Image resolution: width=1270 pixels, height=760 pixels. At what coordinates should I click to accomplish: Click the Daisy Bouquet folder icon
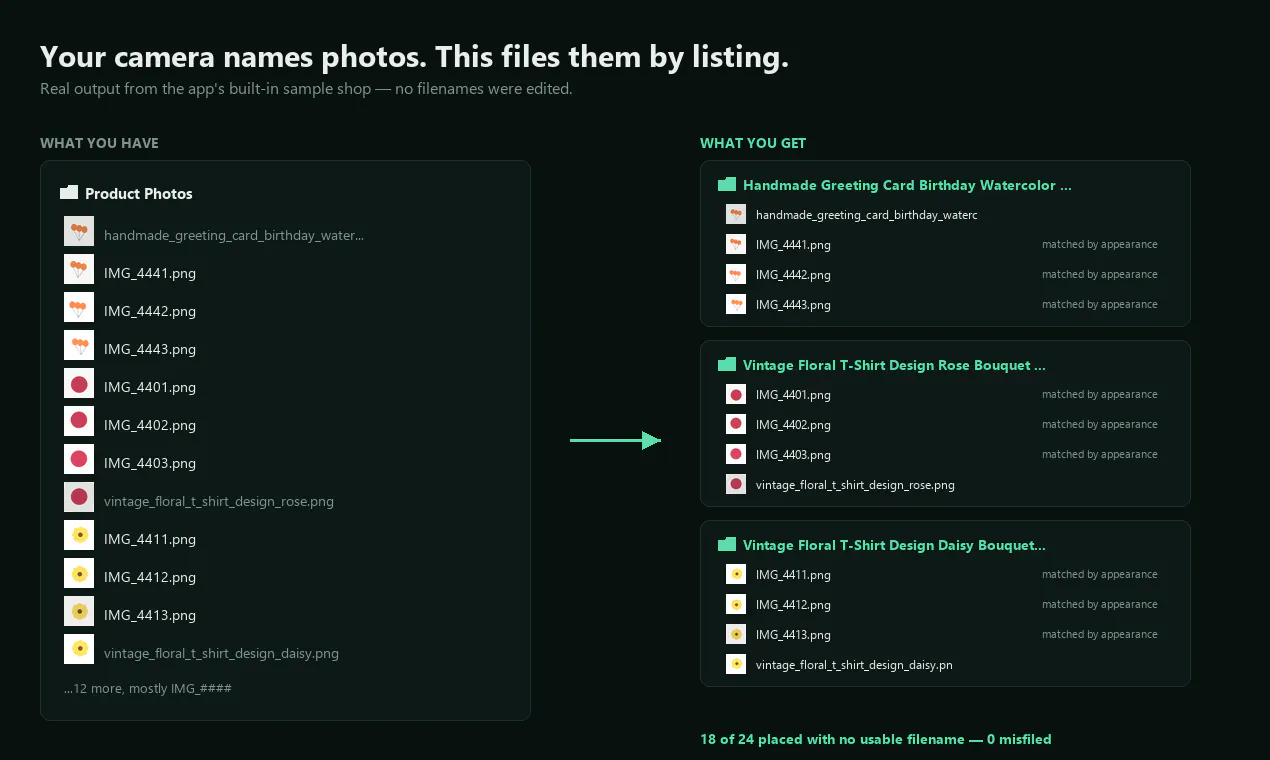click(x=727, y=545)
